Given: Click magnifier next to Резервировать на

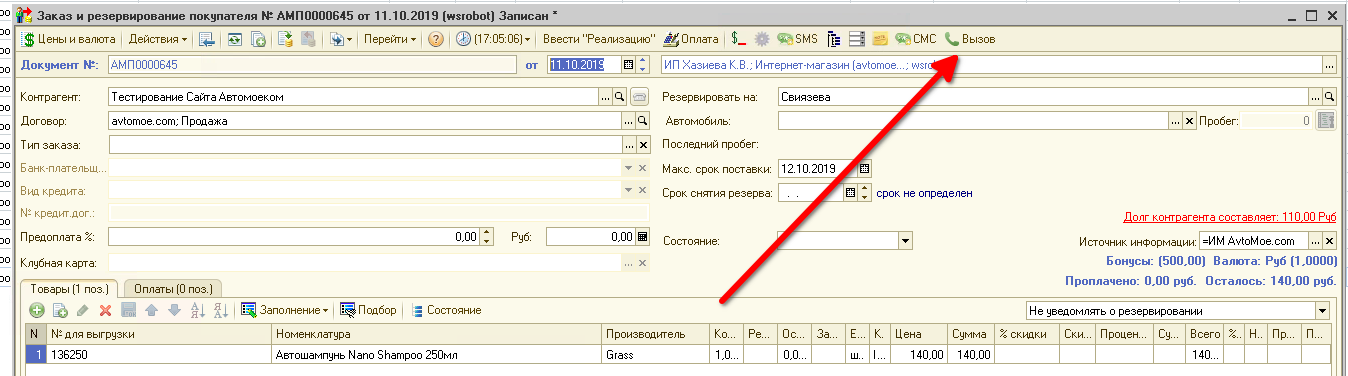Looking at the screenshot, I should click(1329, 97).
